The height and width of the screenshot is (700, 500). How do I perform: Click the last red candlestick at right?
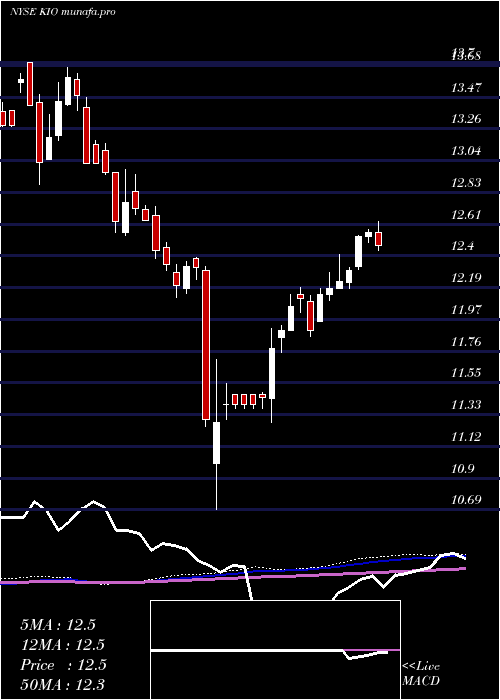point(379,239)
